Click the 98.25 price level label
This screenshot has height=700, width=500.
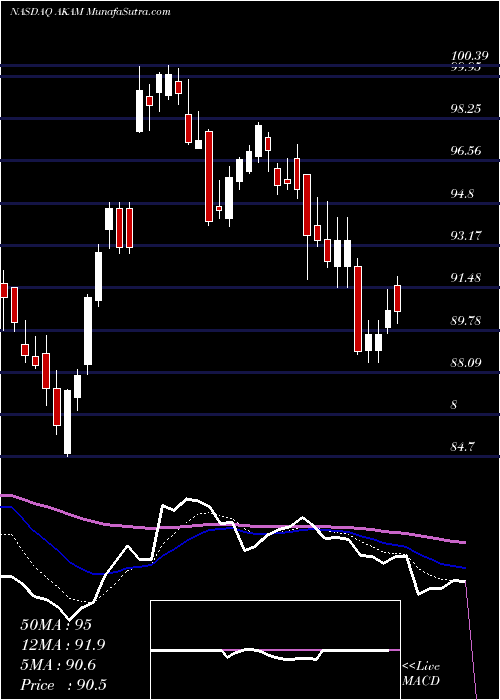467,108
